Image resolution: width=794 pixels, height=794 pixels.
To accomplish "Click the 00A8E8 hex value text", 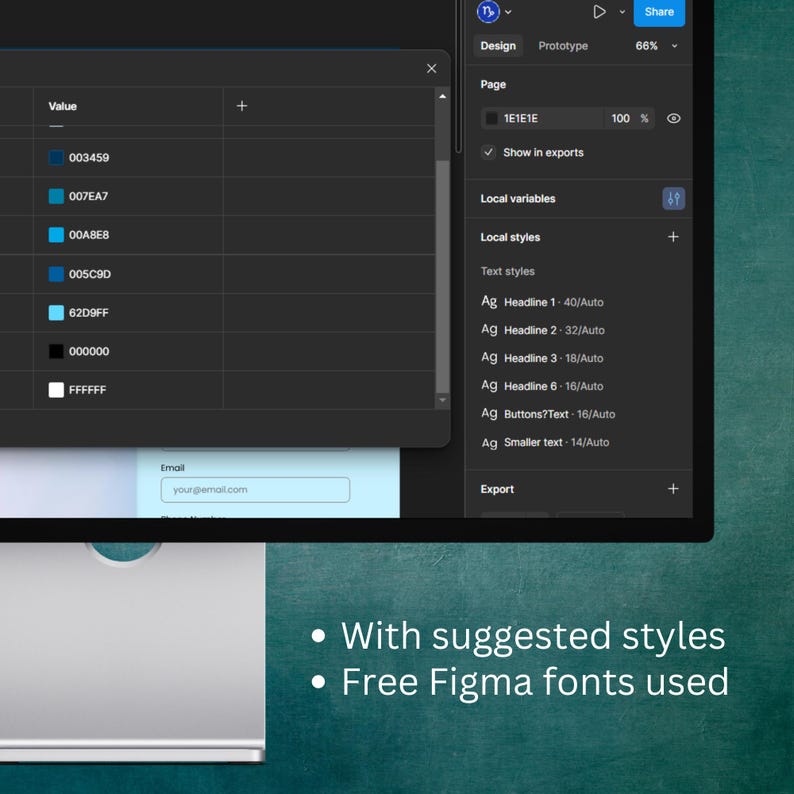I will tap(89, 235).
